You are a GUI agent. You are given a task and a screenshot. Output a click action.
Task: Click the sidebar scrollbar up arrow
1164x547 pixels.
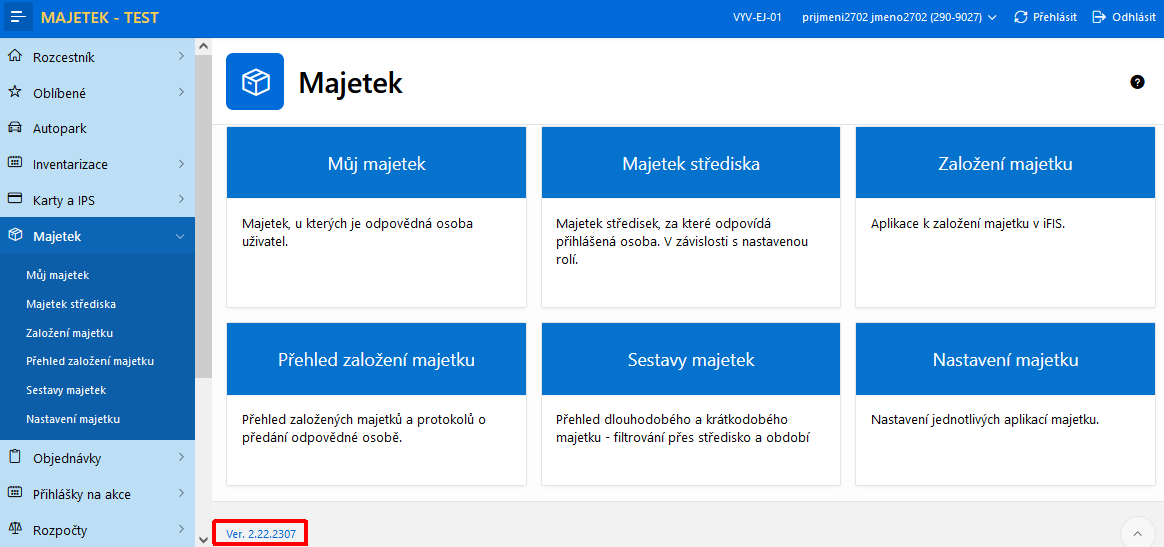click(x=203, y=46)
